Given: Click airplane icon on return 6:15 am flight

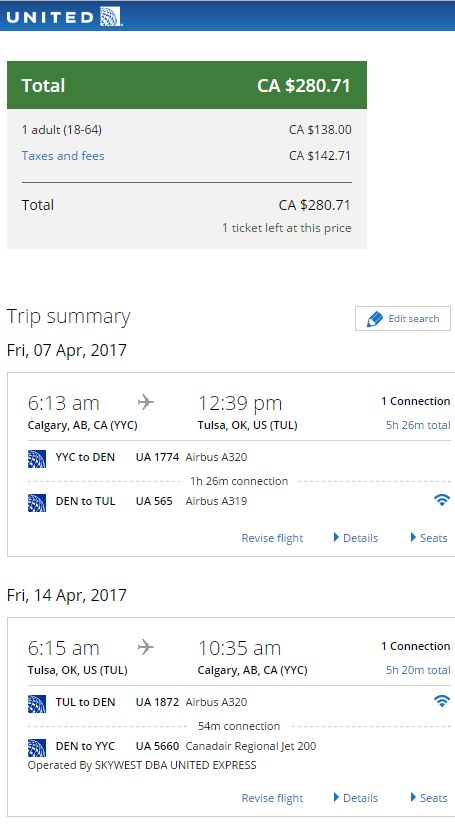Looking at the screenshot, I should tap(146, 647).
